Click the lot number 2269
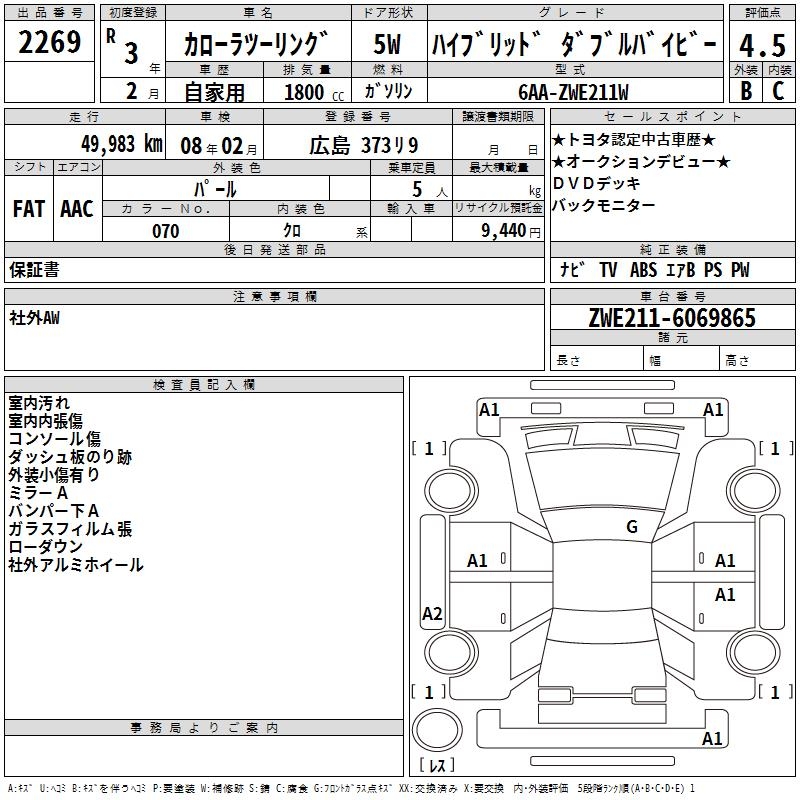This screenshot has width=800, height=800. click(x=49, y=42)
